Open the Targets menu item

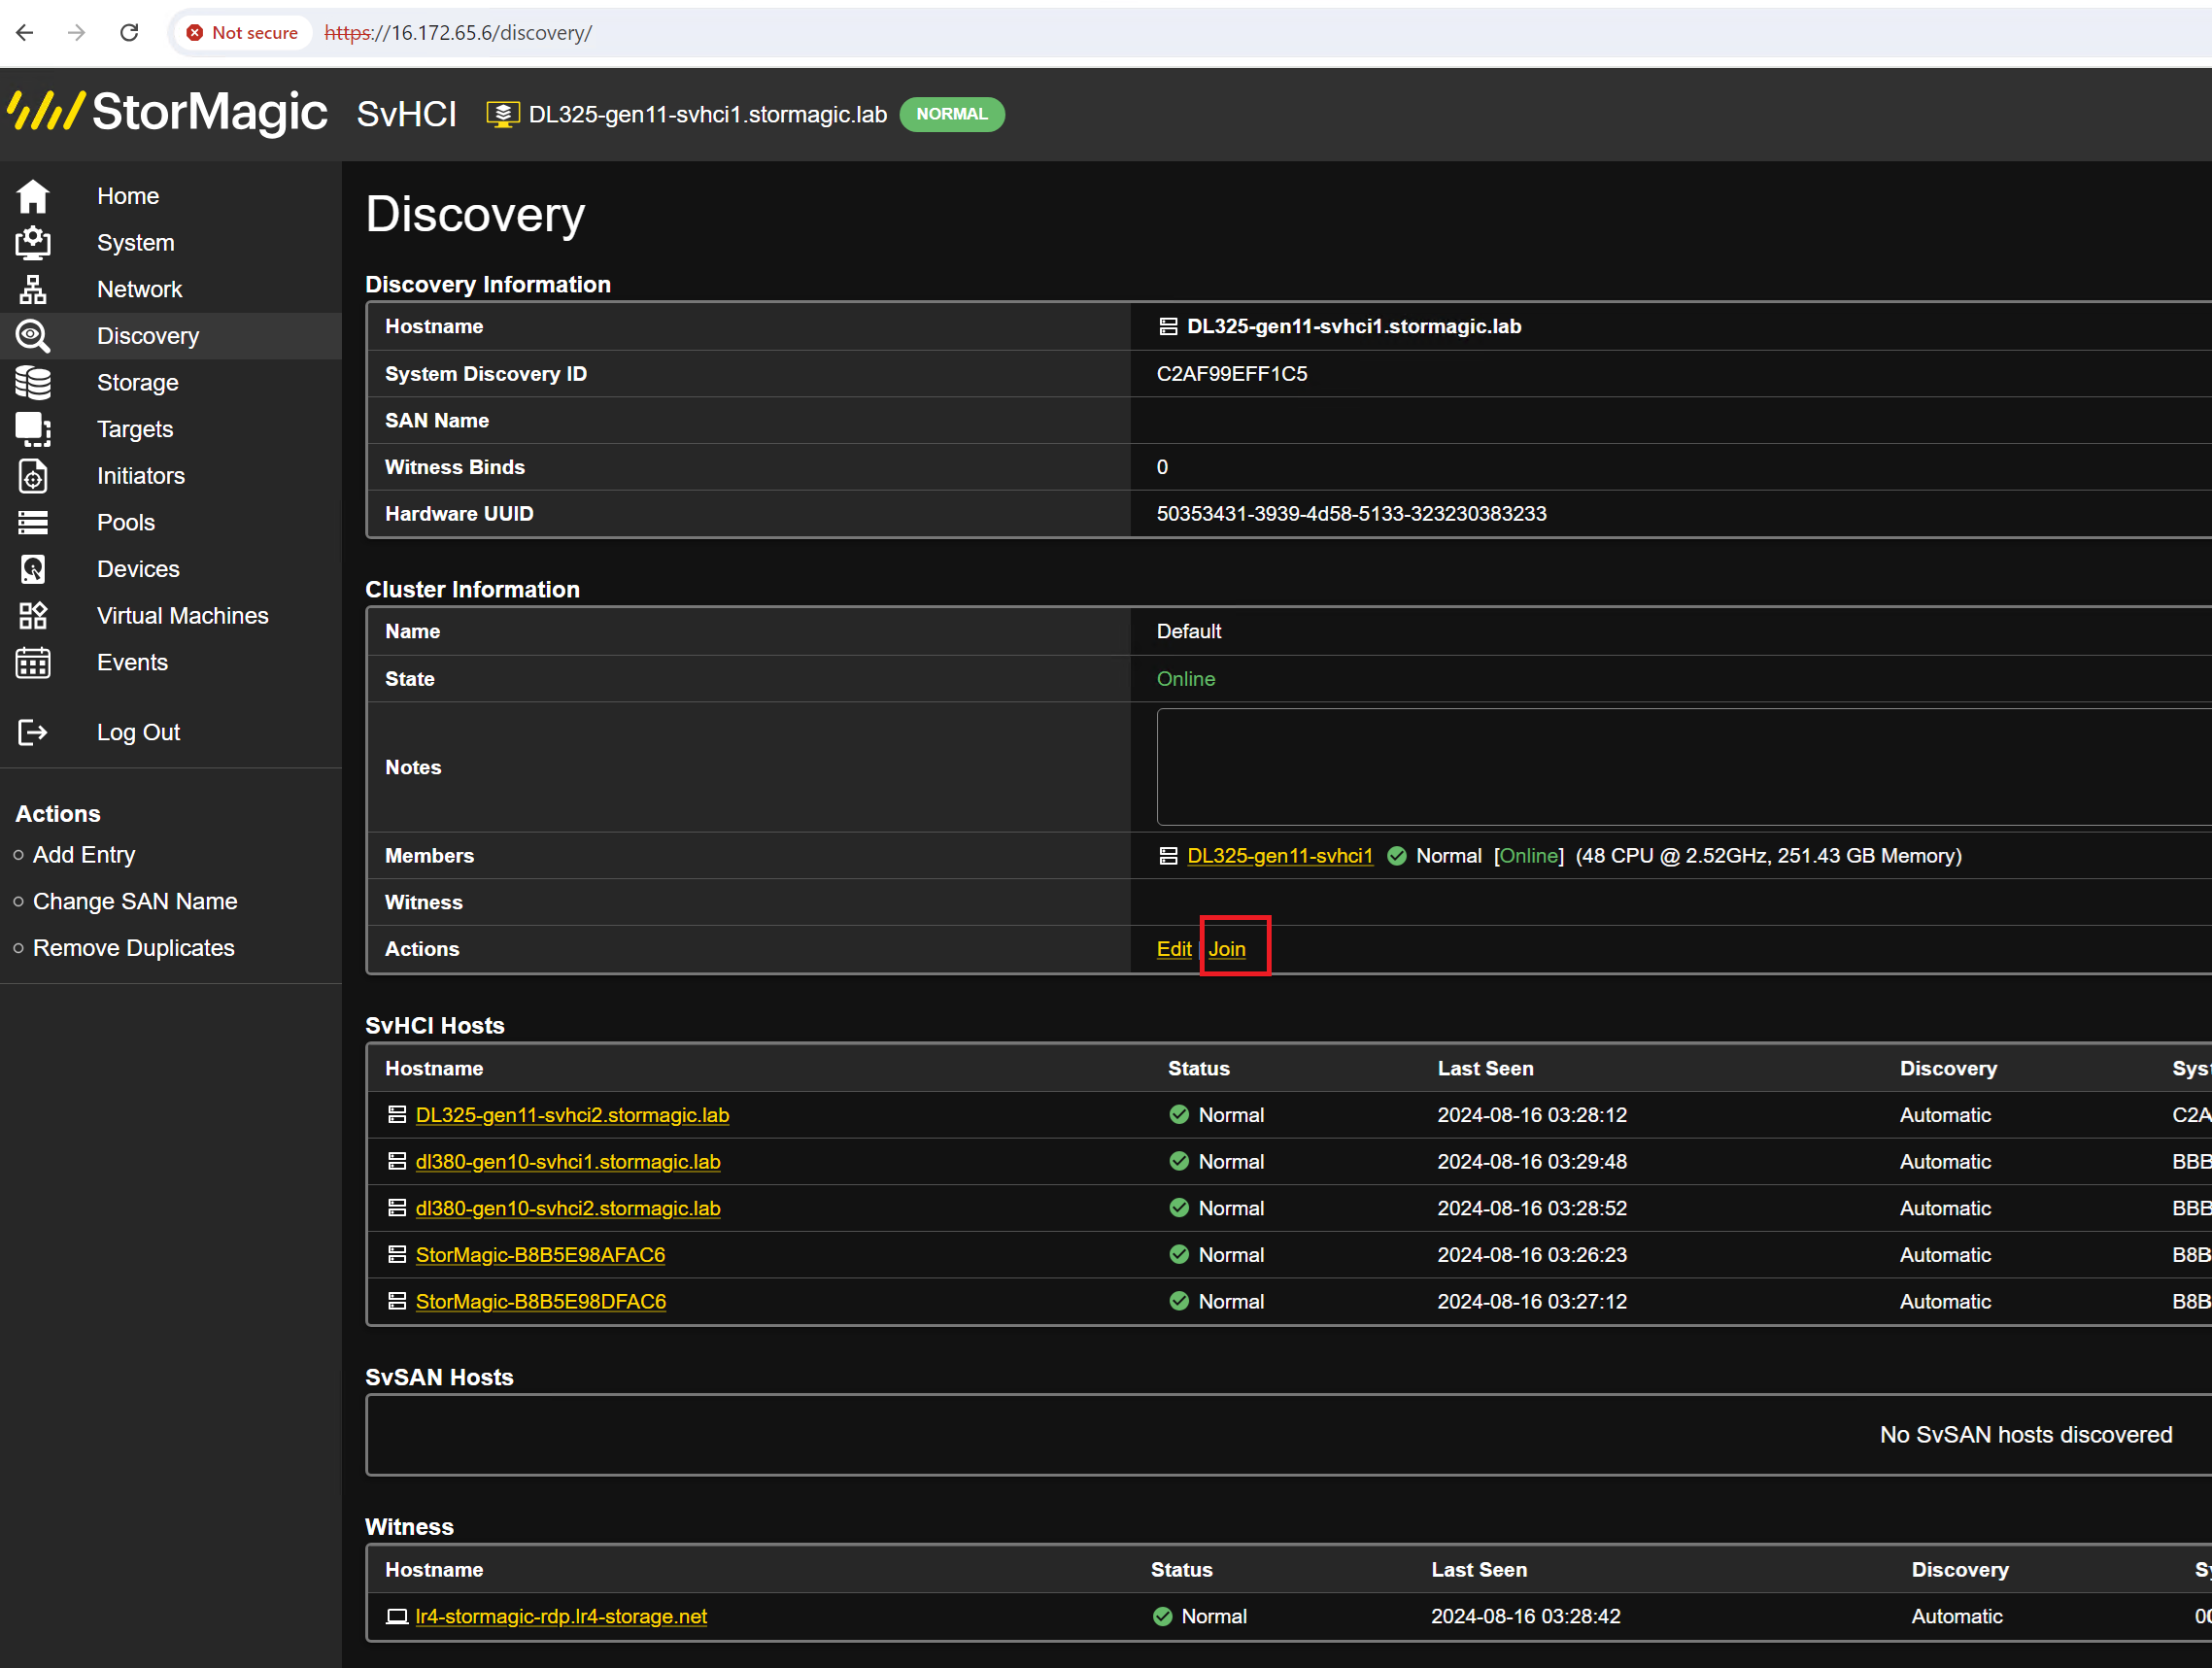[135, 429]
